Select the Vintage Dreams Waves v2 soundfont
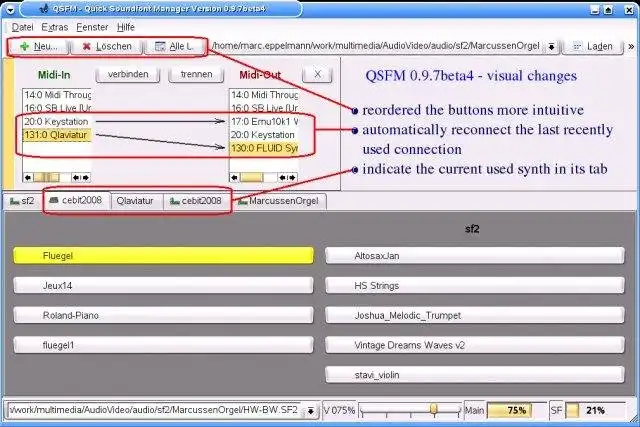This screenshot has width=640, height=427. point(475,345)
